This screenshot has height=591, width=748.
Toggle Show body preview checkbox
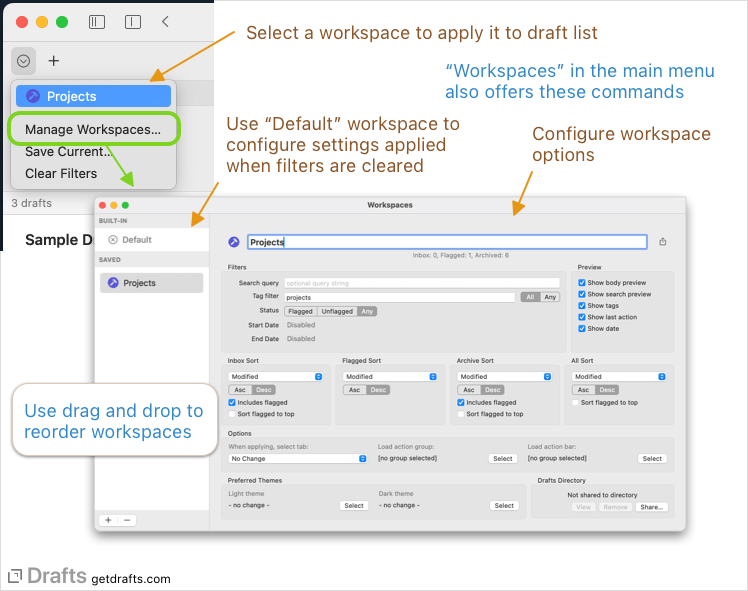582,283
